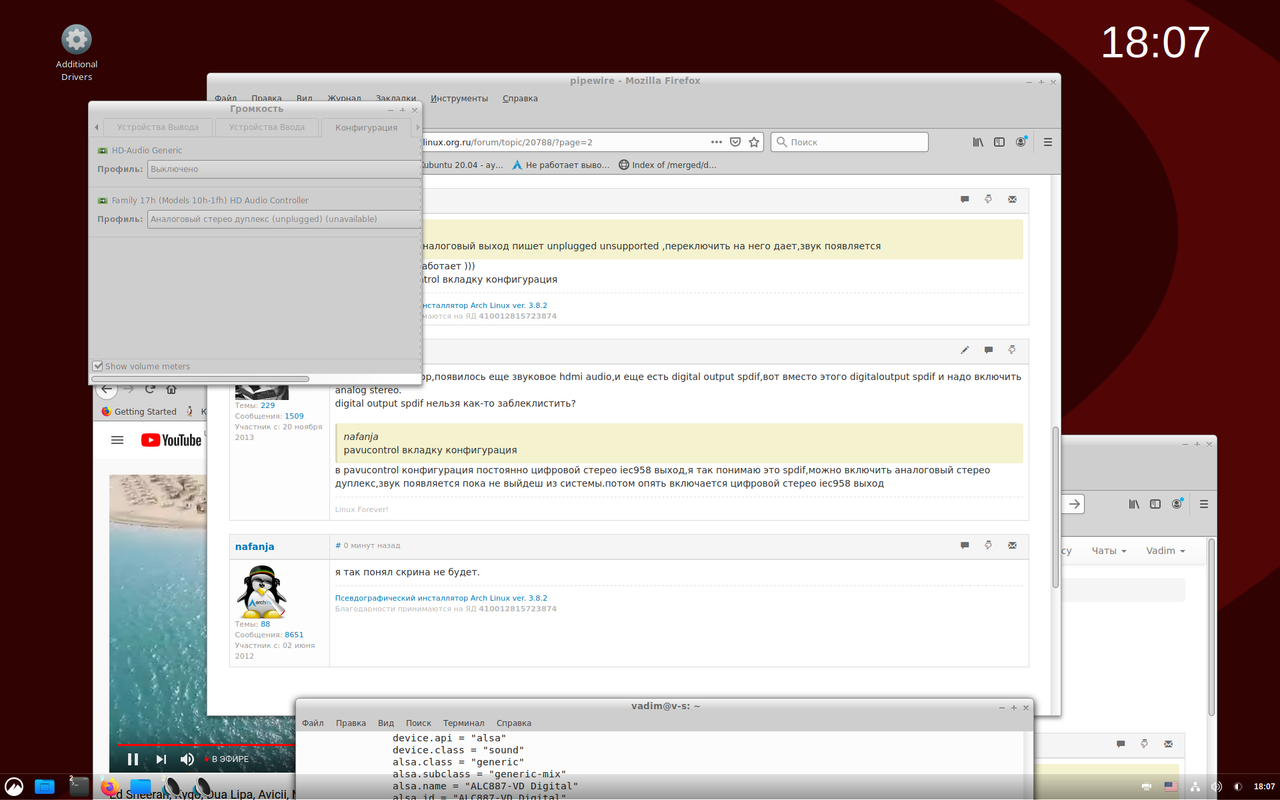Click the pencil edit icon on forum post
This screenshot has width=1280, height=800.
tap(965, 350)
